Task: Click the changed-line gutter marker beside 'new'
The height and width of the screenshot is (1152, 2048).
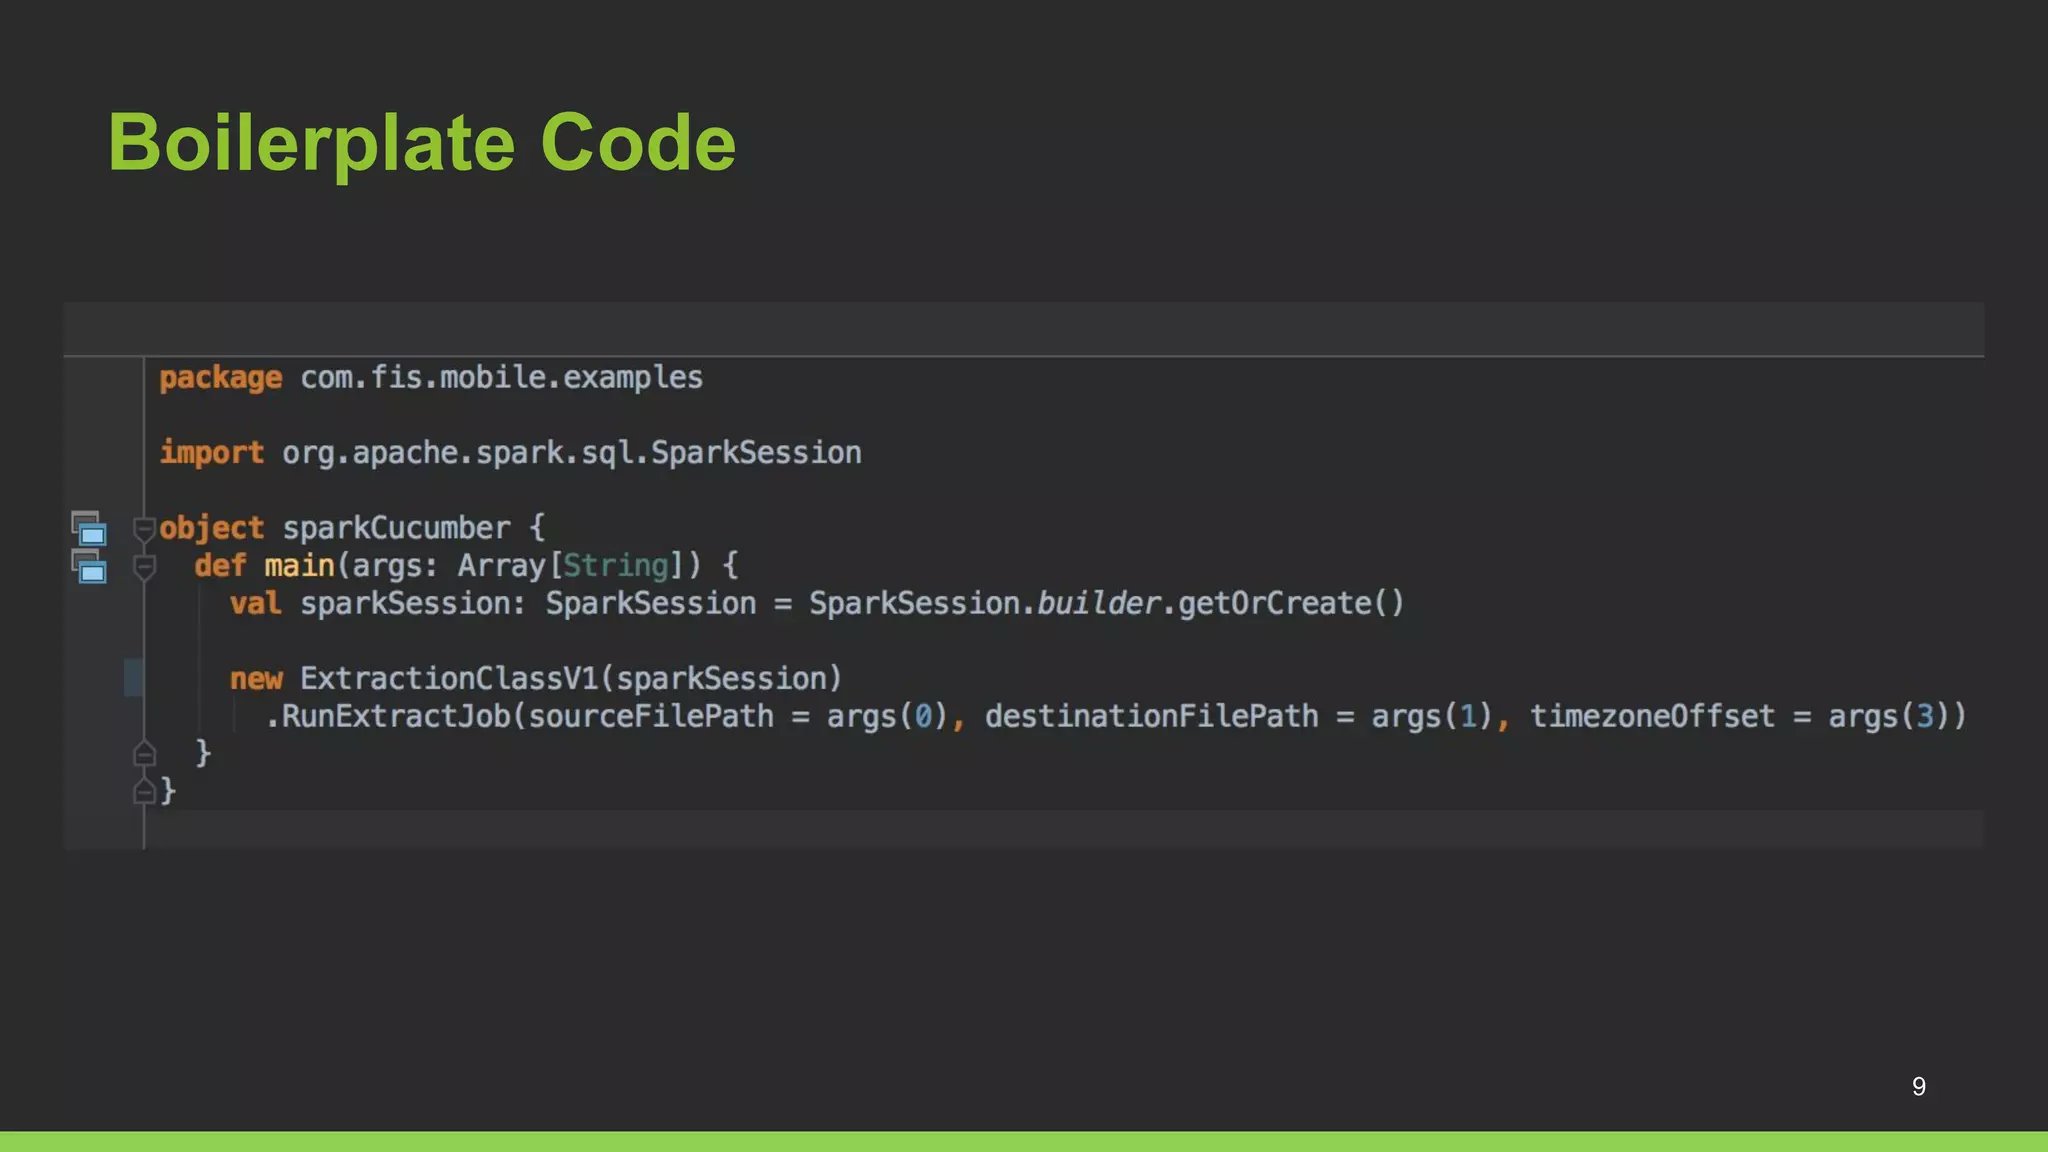Action: point(133,678)
